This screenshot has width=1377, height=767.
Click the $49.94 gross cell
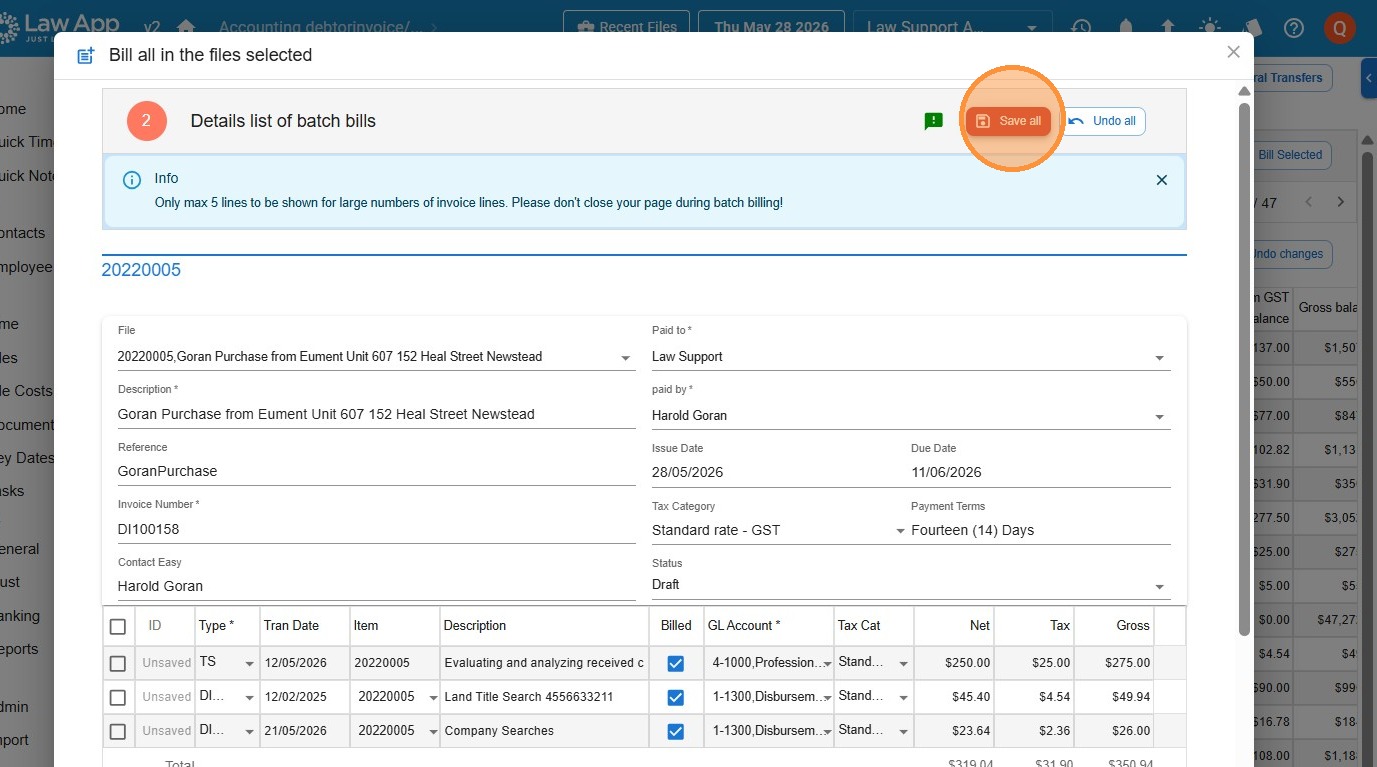(1115, 697)
